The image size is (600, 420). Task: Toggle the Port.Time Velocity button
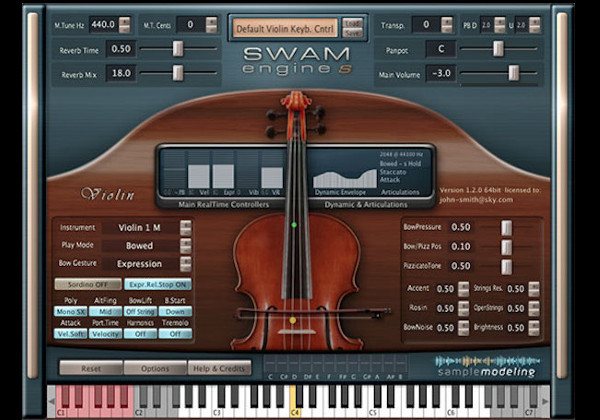click(106, 334)
